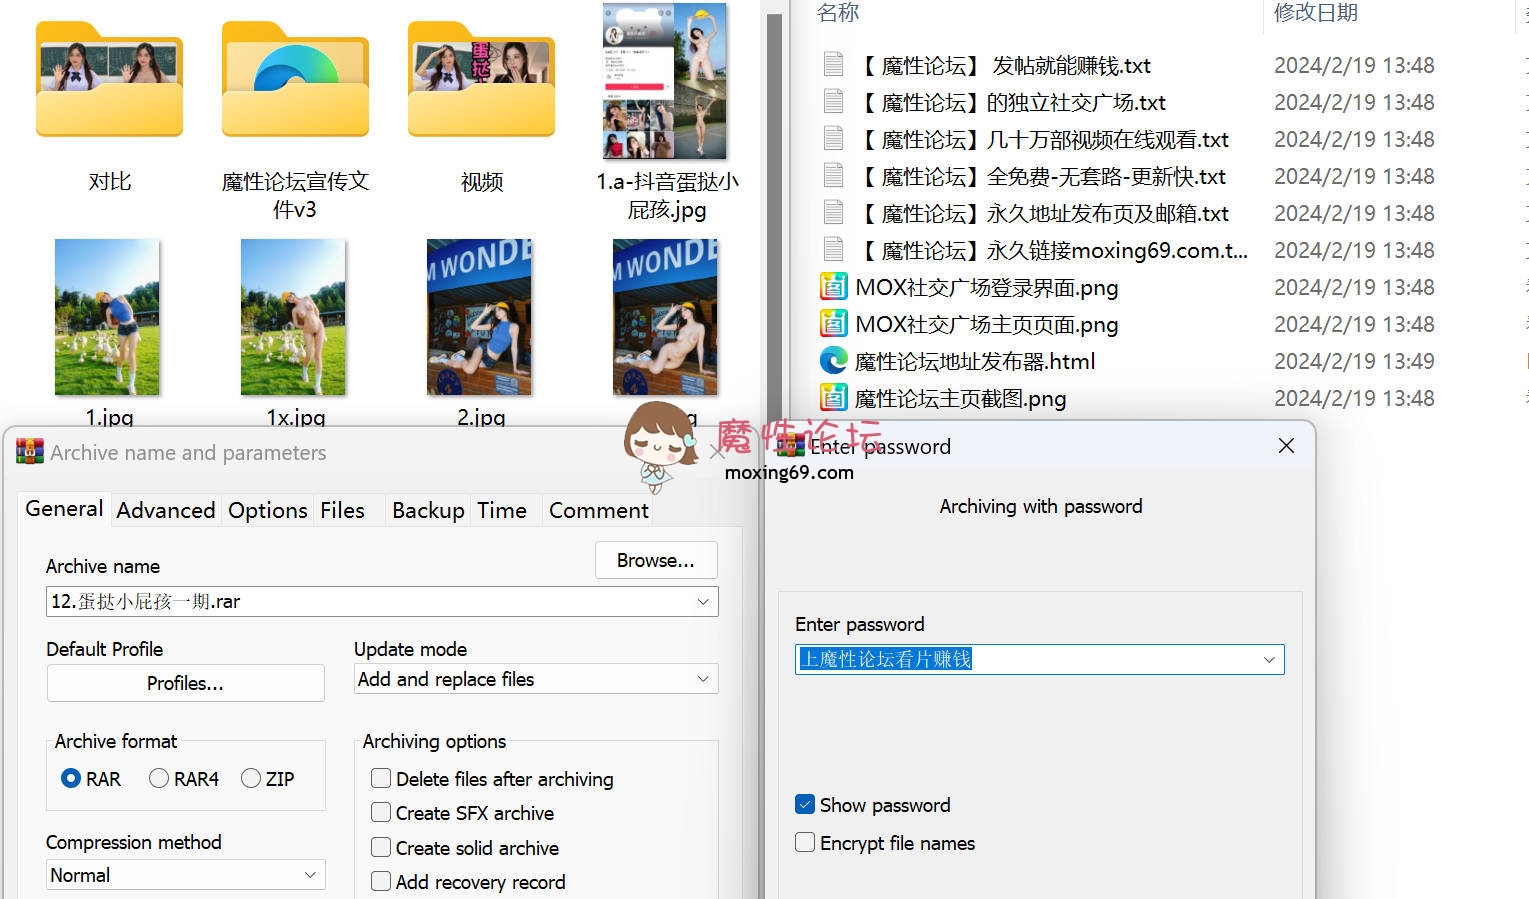Image resolution: width=1529 pixels, height=899 pixels.
Task: Enable Create solid archive option
Action: (x=381, y=847)
